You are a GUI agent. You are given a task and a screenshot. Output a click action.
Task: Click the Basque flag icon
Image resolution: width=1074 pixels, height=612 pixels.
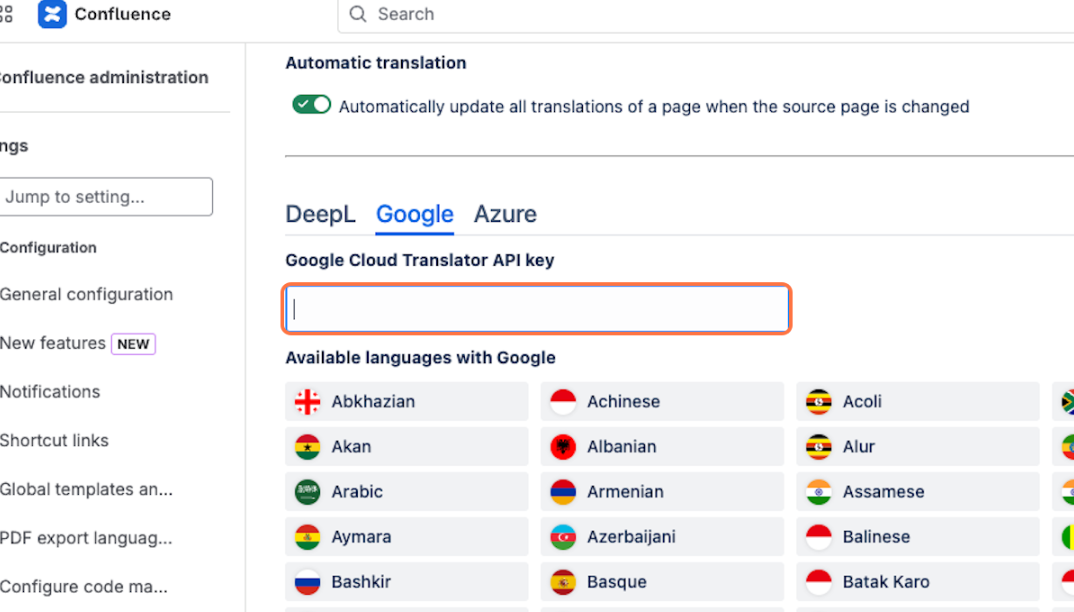point(563,582)
